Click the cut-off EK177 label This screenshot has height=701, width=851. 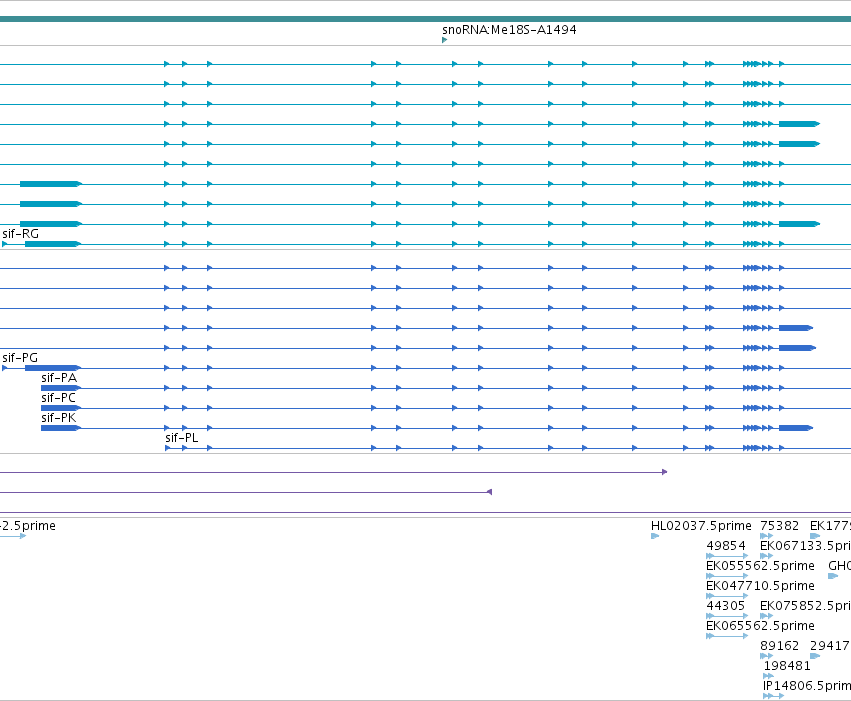pyautogui.click(x=830, y=526)
